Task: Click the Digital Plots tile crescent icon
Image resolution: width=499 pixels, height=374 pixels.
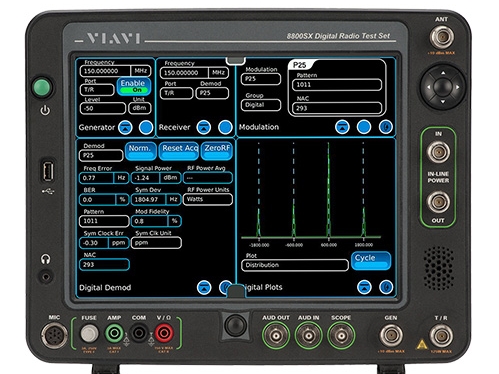Action: [386, 287]
